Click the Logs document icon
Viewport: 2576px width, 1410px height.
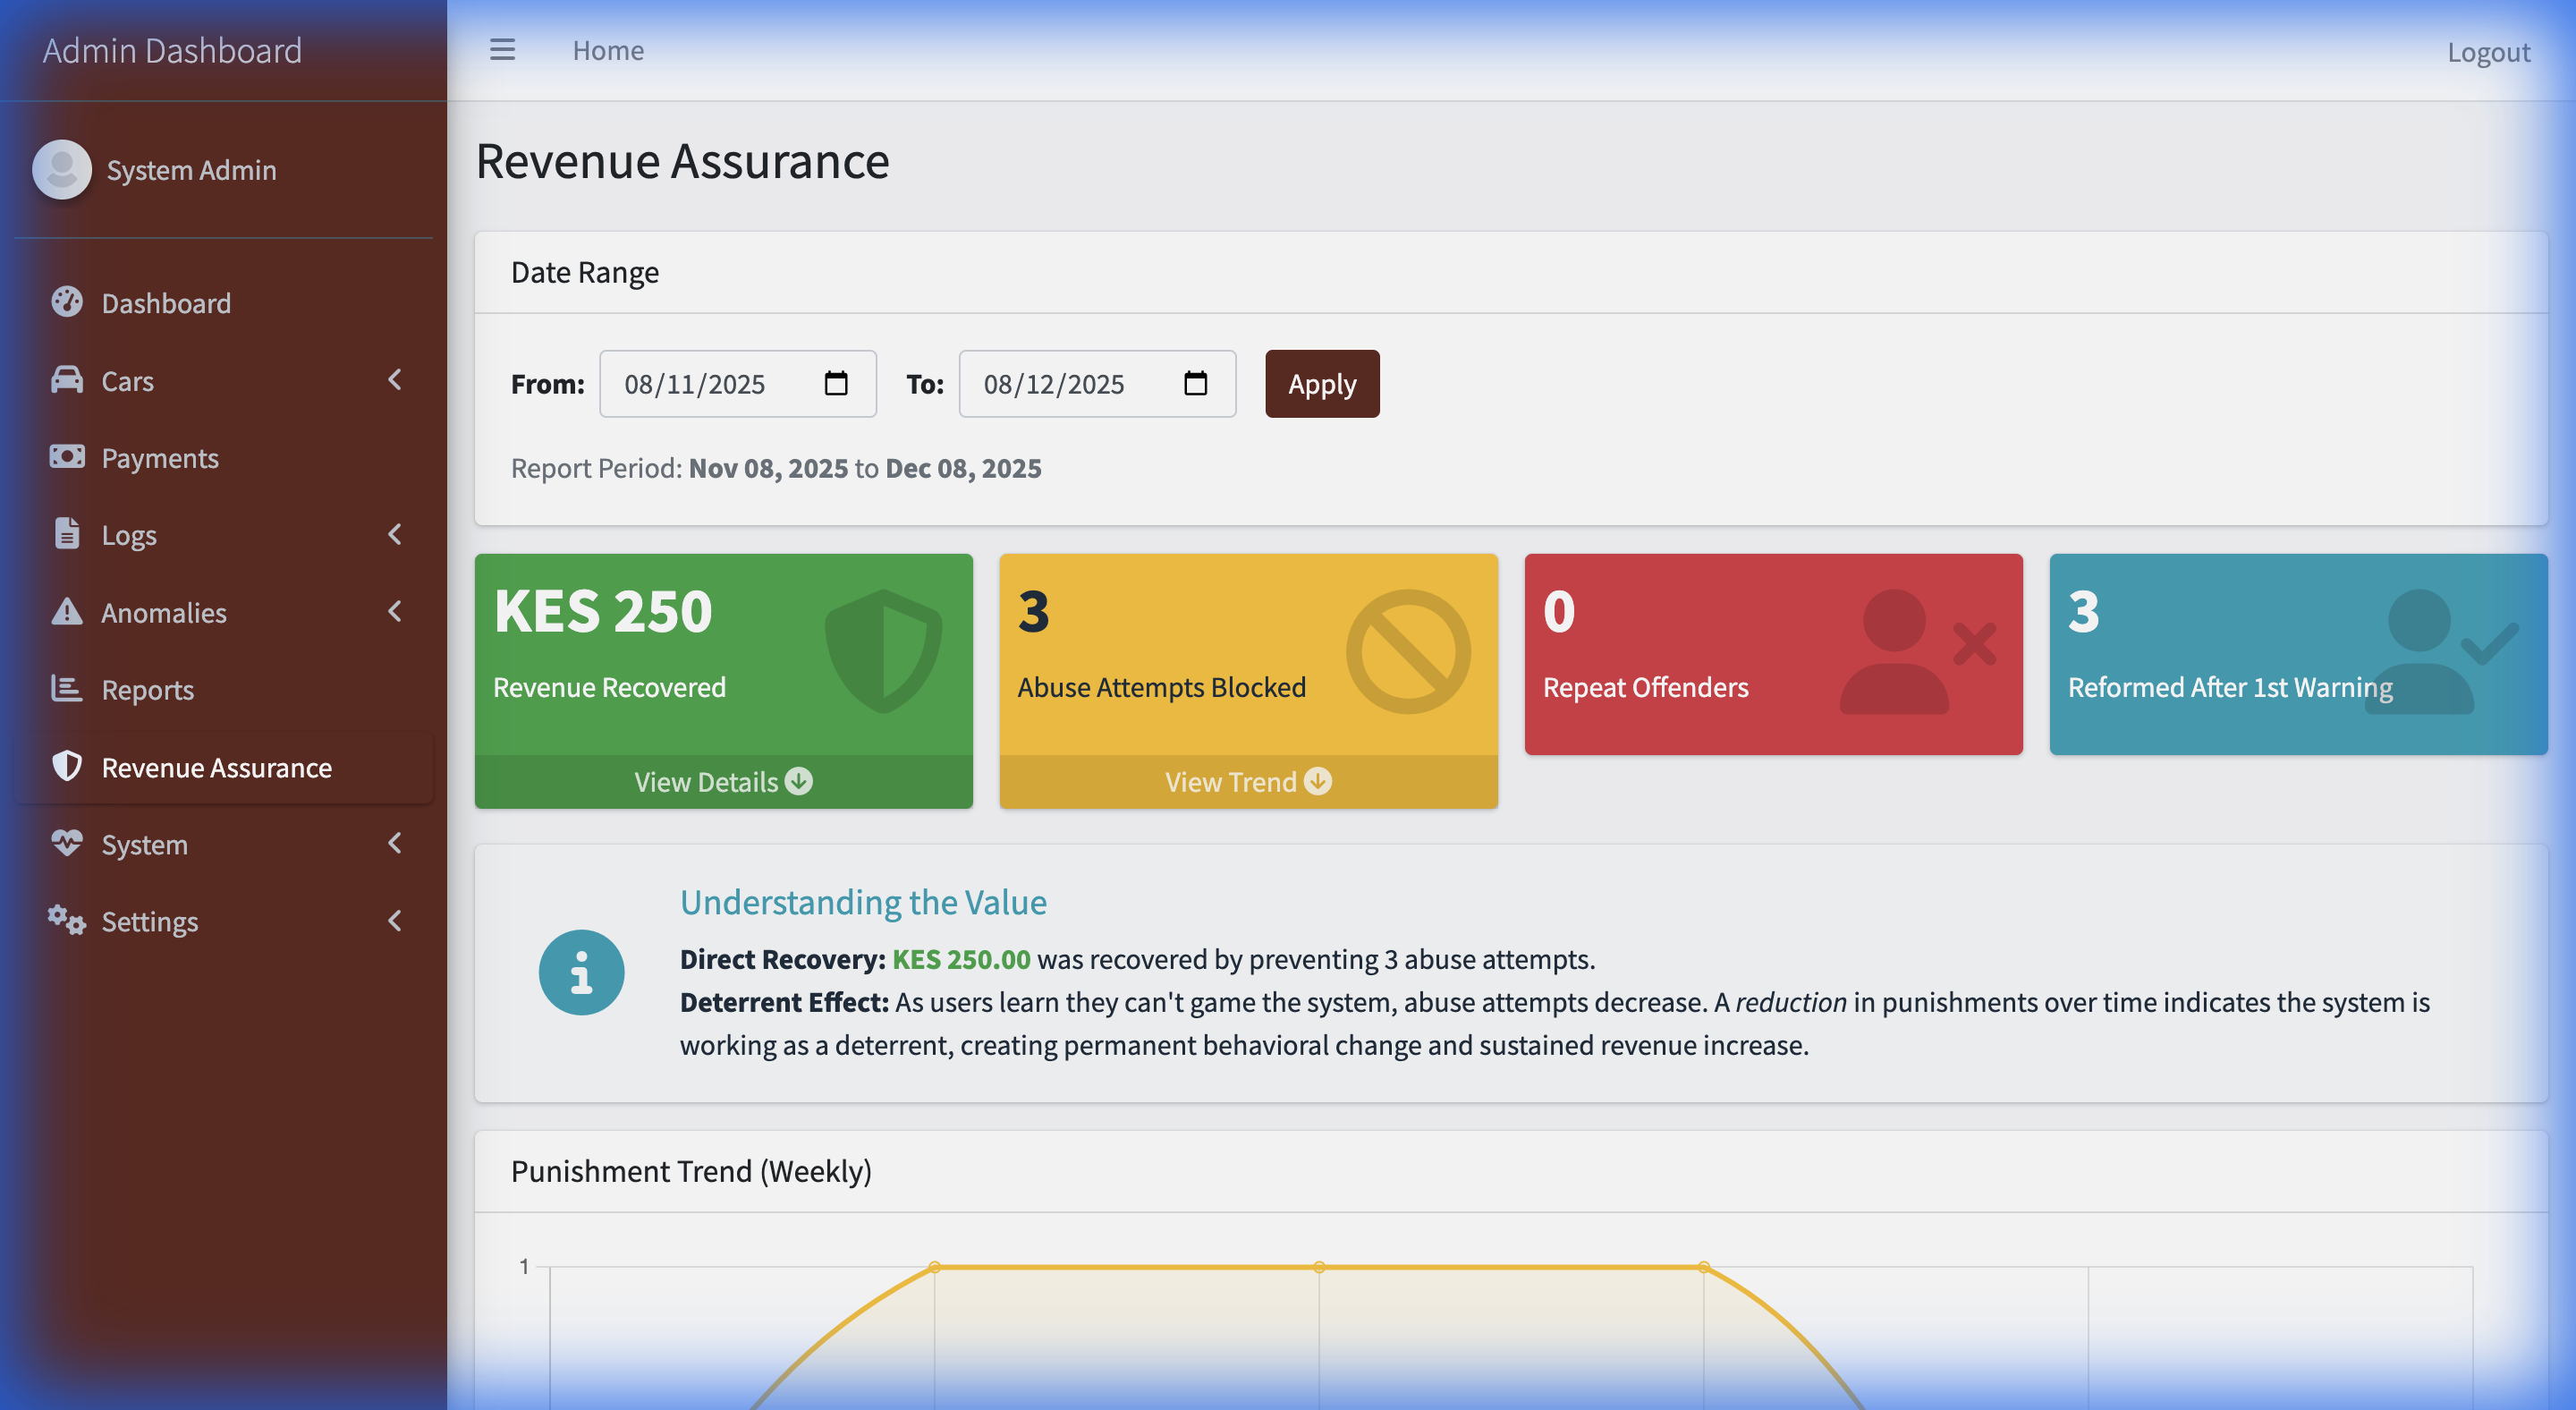click(67, 534)
